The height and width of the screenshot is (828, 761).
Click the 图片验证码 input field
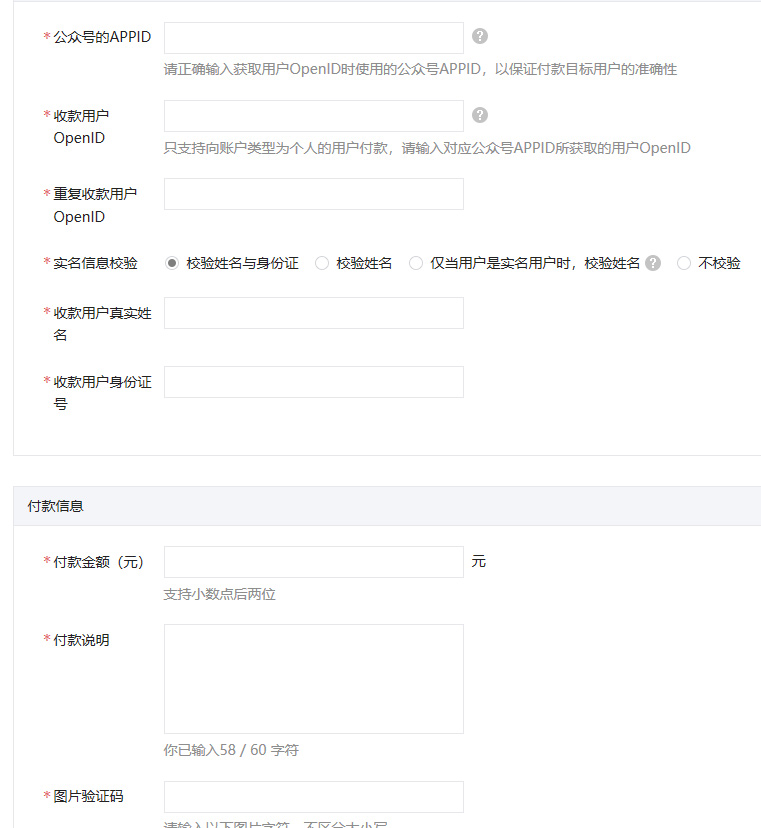pos(314,797)
